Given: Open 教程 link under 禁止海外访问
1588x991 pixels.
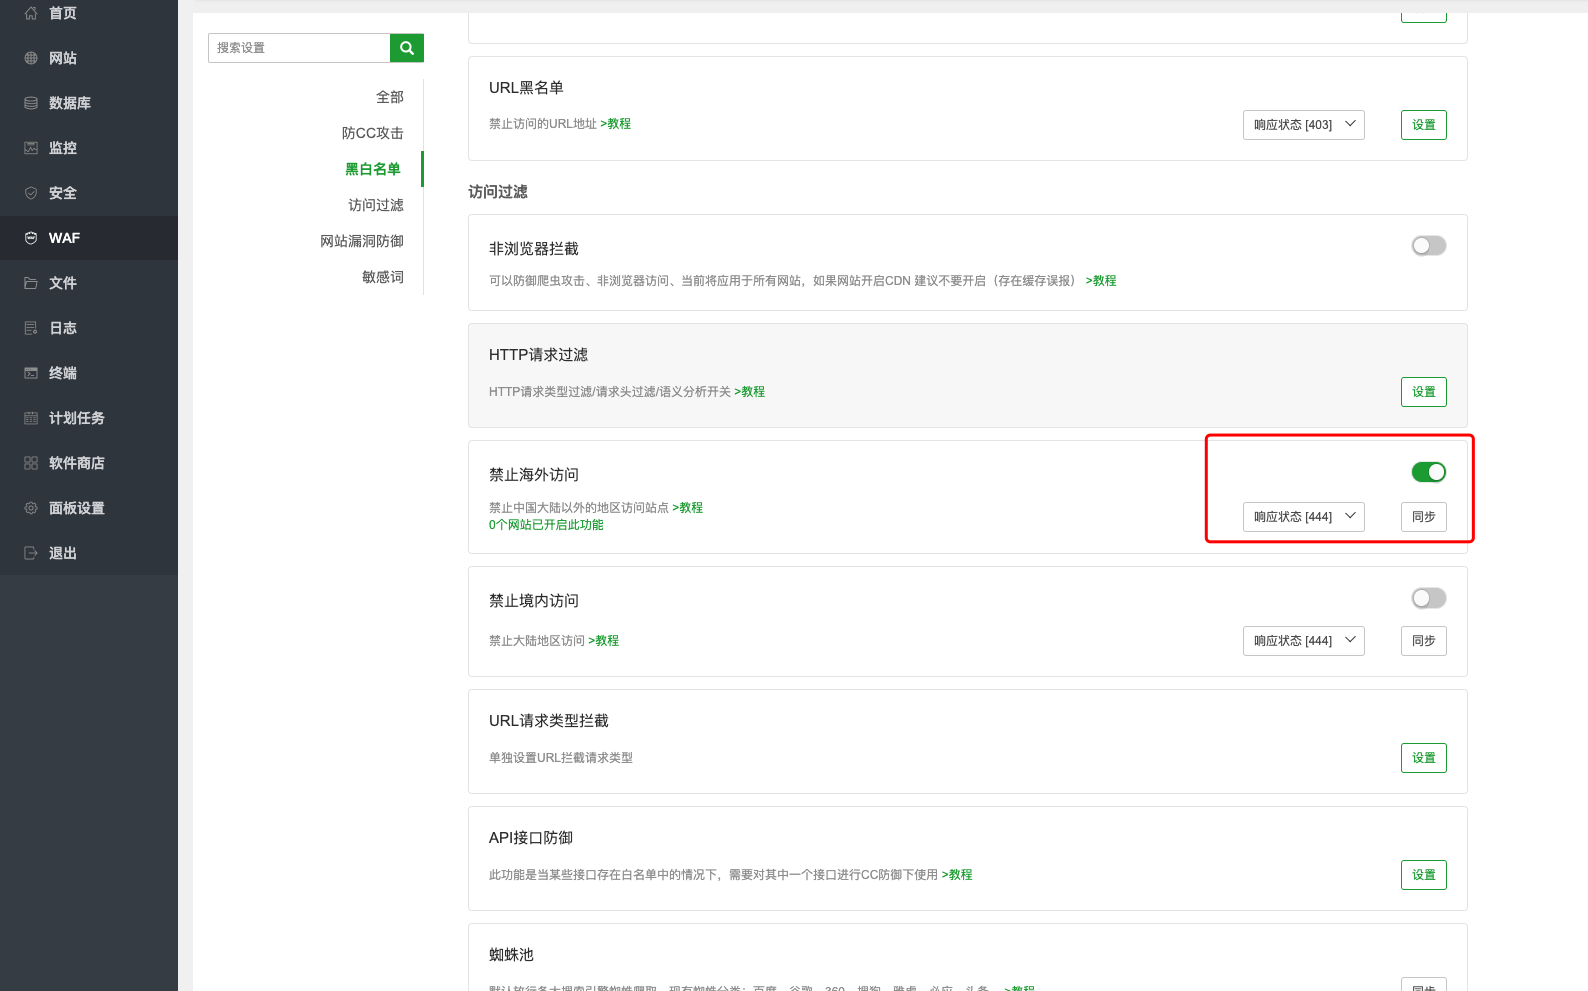Looking at the screenshot, I should (x=688, y=508).
